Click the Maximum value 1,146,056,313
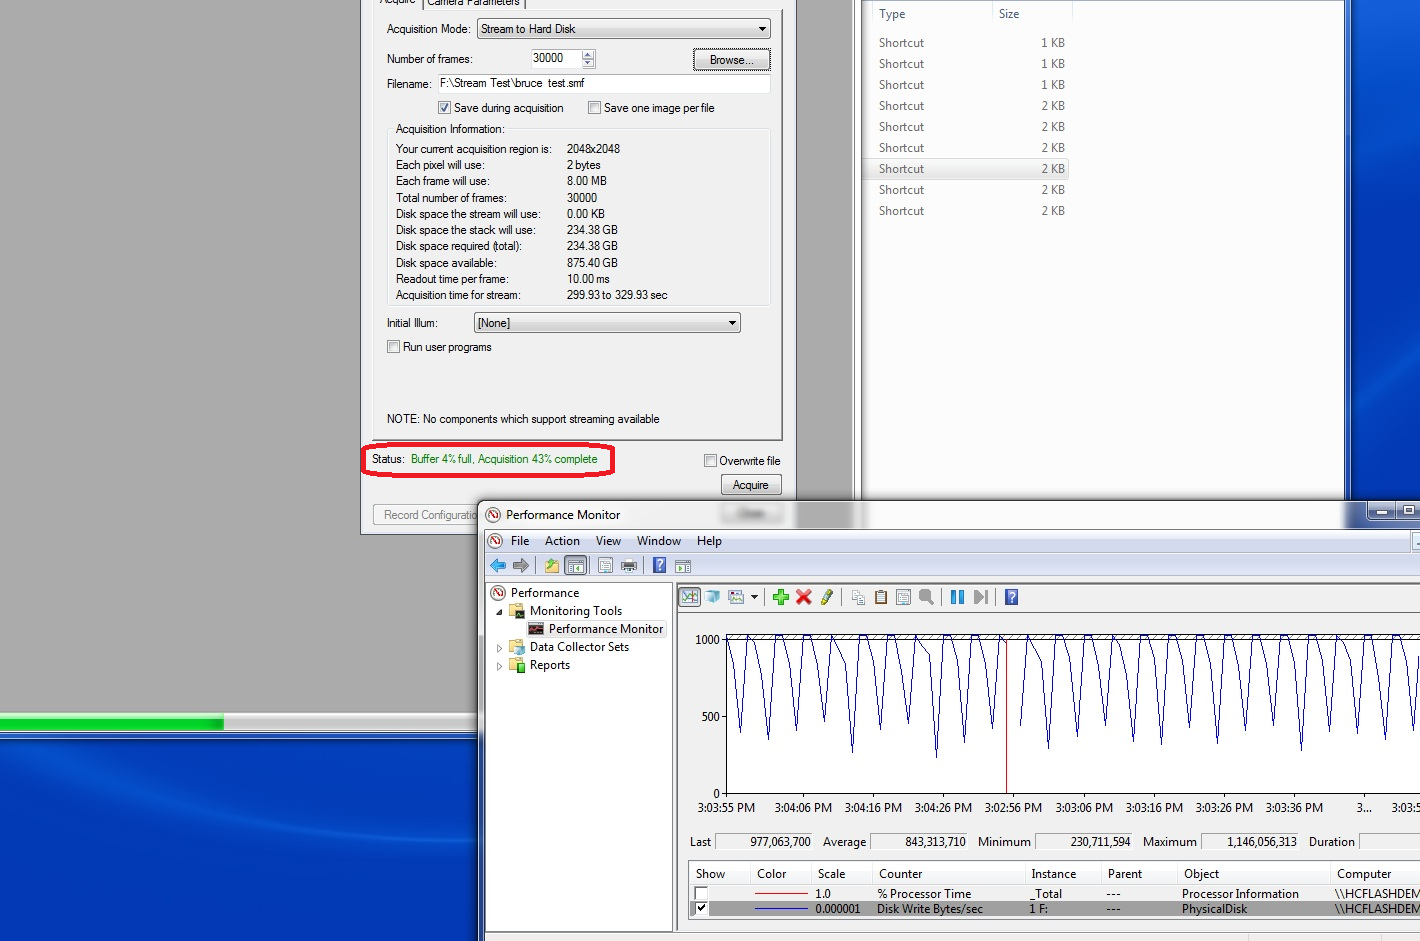 coord(1249,842)
